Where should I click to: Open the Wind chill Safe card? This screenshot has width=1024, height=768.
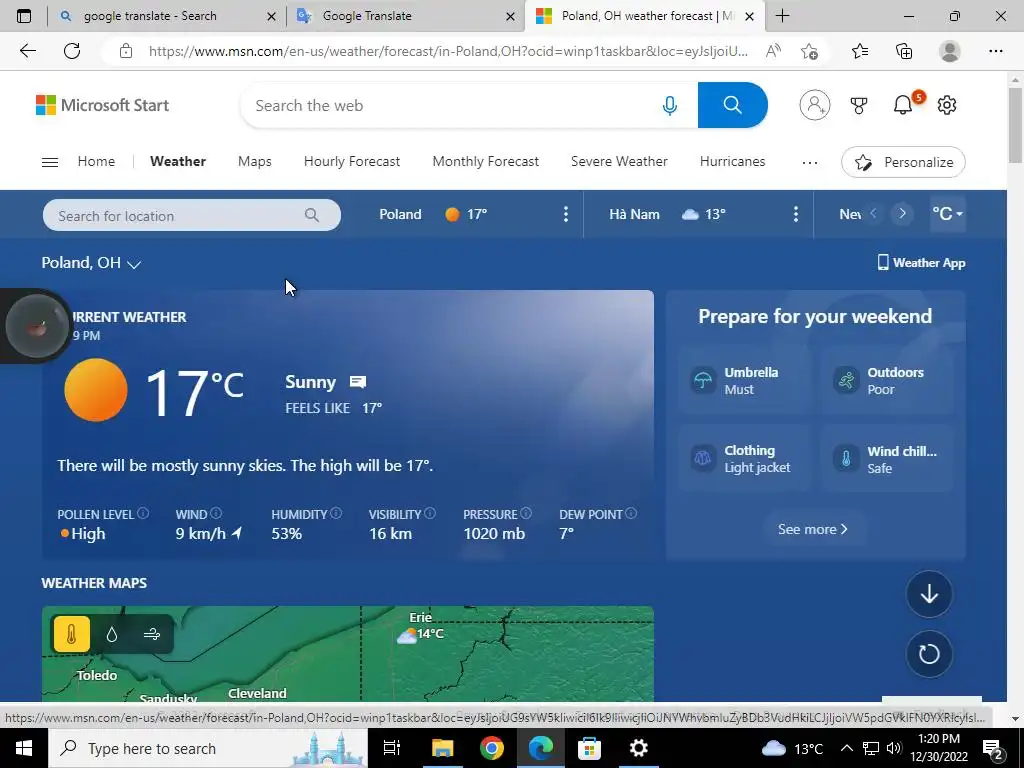coord(887,458)
